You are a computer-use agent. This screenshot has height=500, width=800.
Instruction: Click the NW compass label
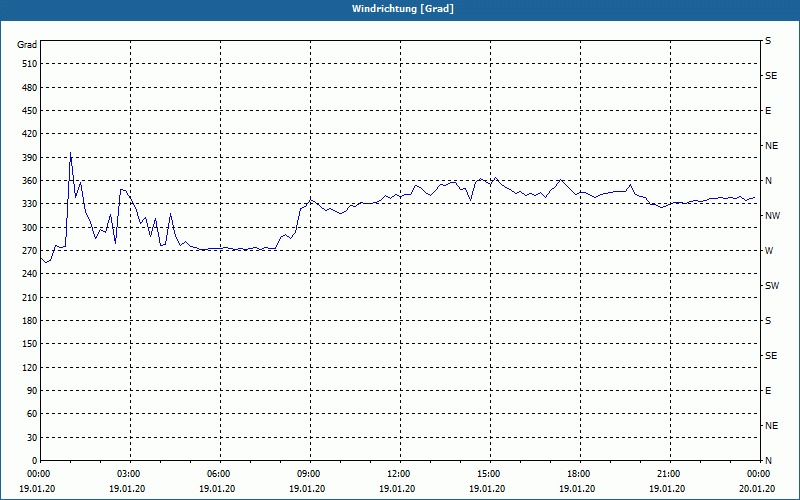[x=772, y=216]
